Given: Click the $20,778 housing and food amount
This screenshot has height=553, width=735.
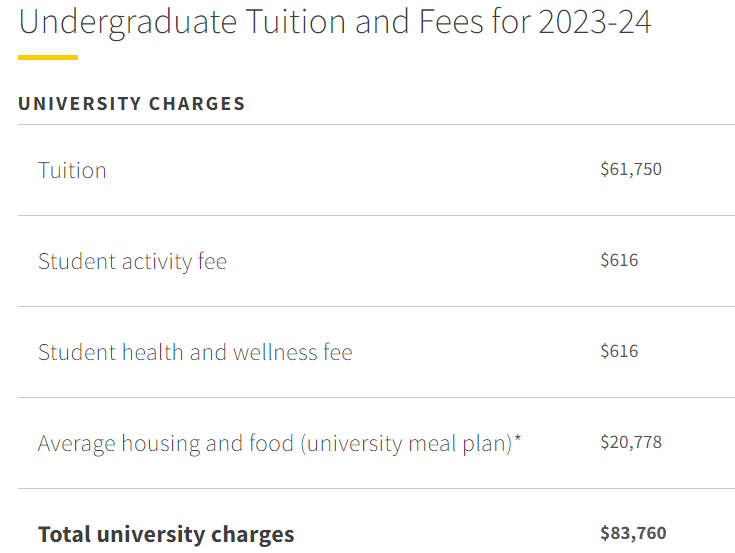Looking at the screenshot, I should point(631,442).
